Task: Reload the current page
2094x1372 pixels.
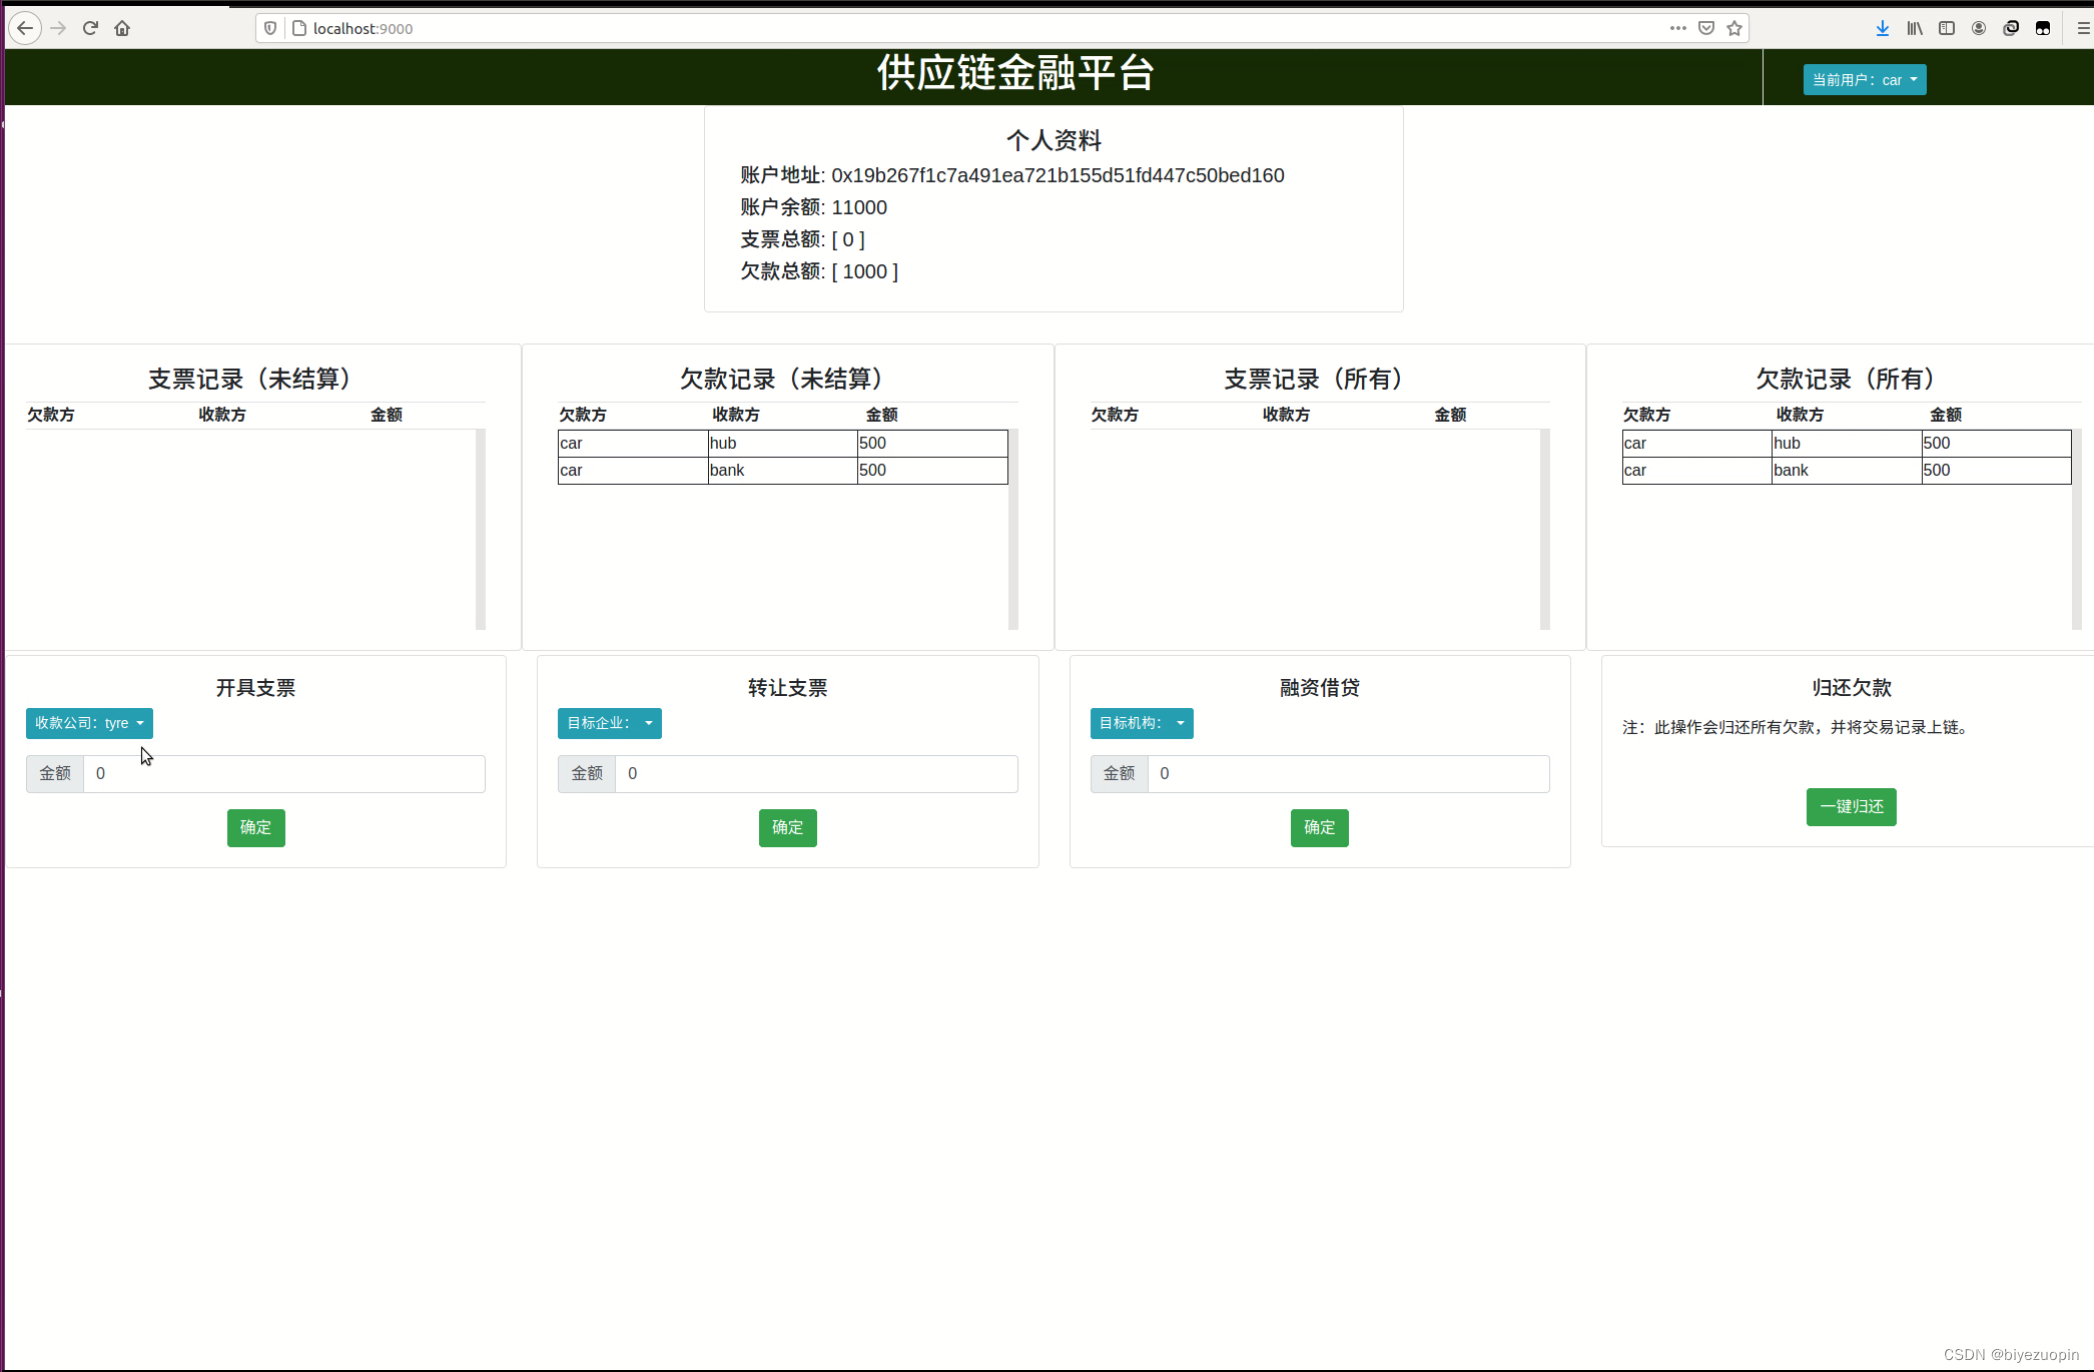Action: [90, 28]
